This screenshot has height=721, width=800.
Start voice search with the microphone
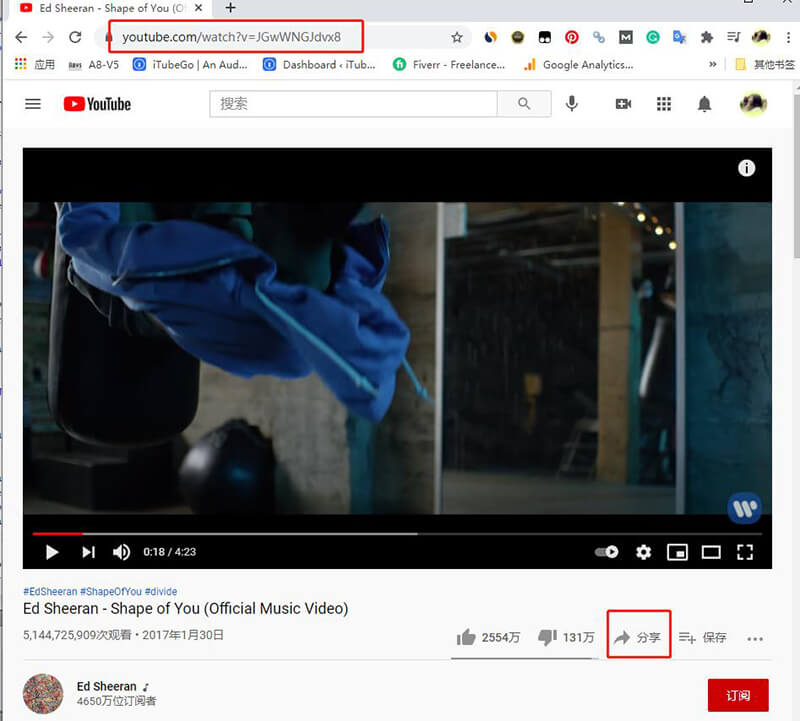[572, 104]
